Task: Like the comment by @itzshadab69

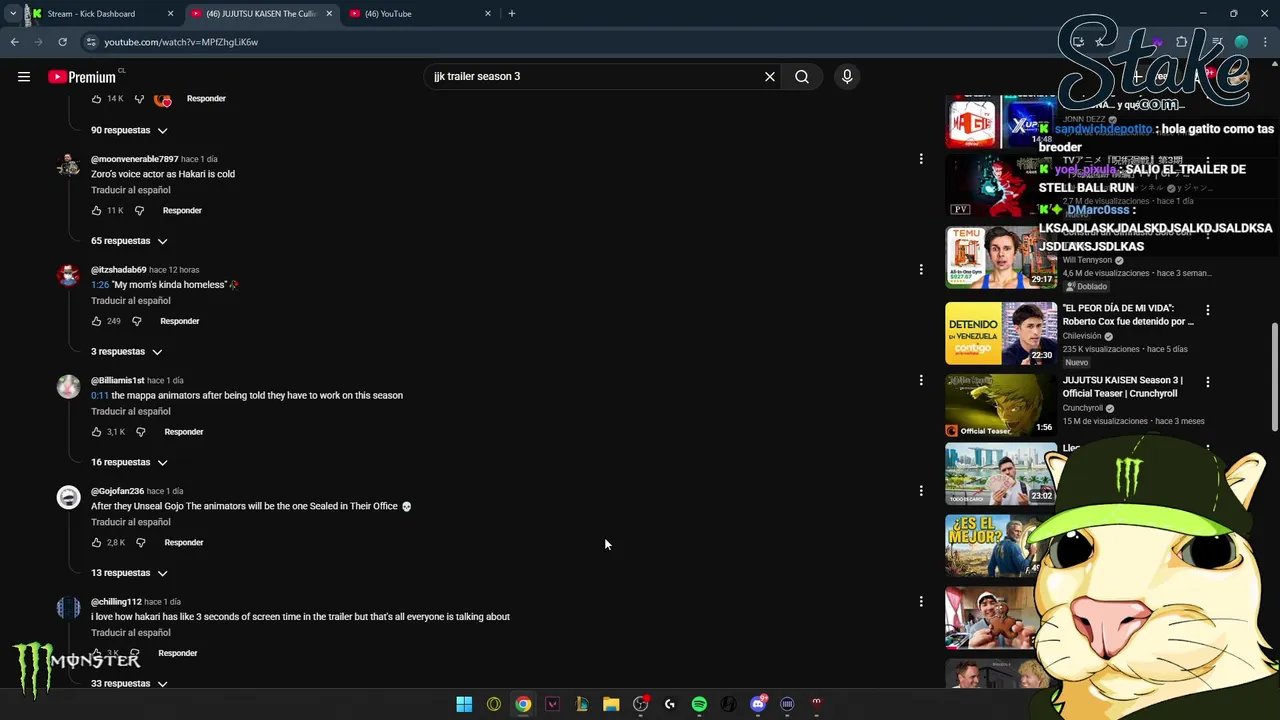Action: (96, 321)
